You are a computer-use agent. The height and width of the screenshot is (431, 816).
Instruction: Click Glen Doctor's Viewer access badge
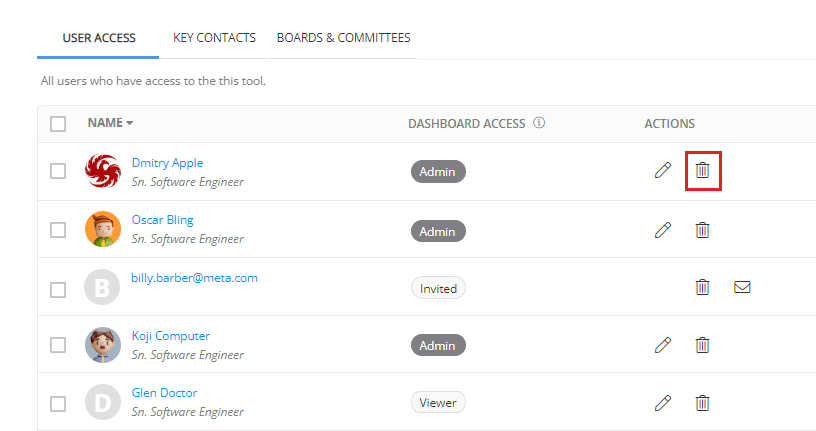(x=438, y=403)
